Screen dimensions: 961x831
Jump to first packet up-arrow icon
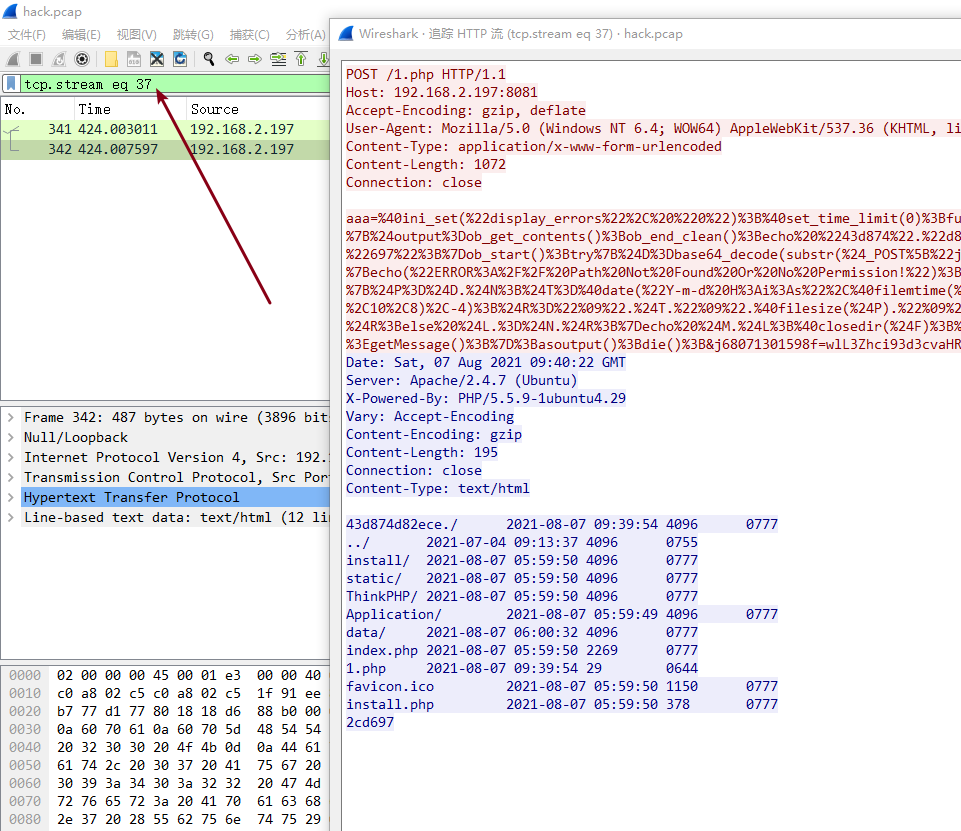coord(301,59)
